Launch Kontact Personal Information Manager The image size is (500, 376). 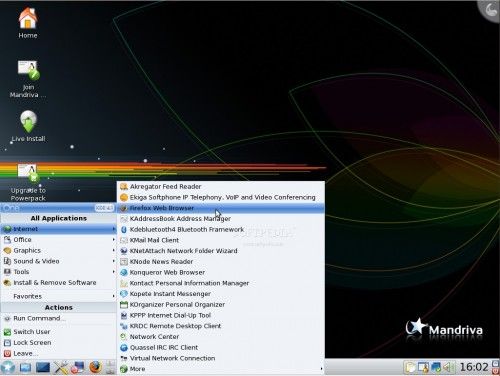221,283
